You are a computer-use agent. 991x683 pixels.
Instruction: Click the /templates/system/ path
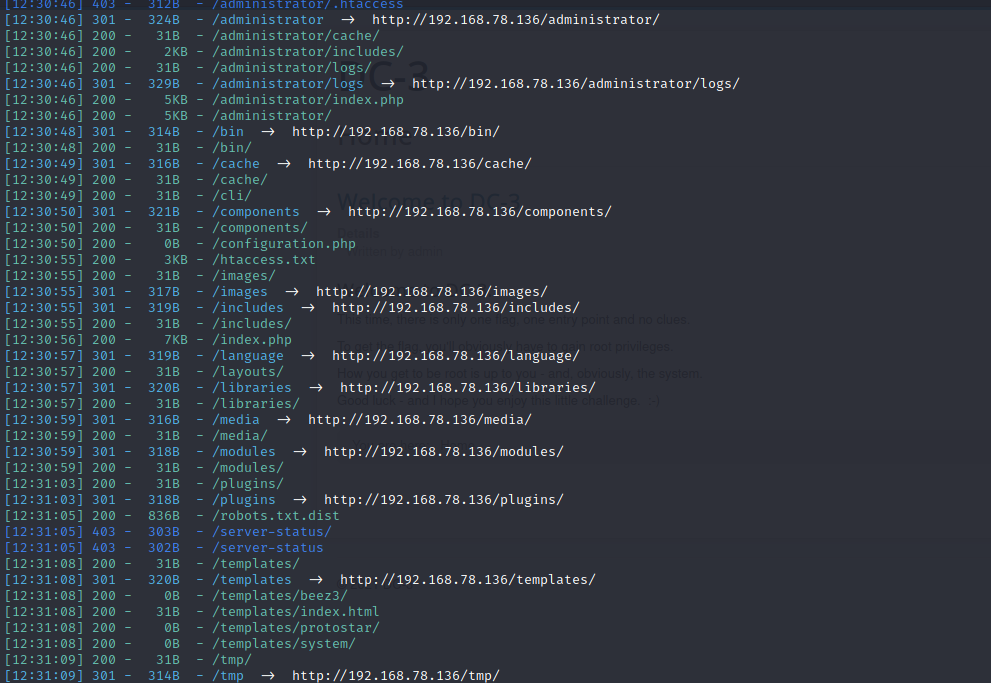284,644
